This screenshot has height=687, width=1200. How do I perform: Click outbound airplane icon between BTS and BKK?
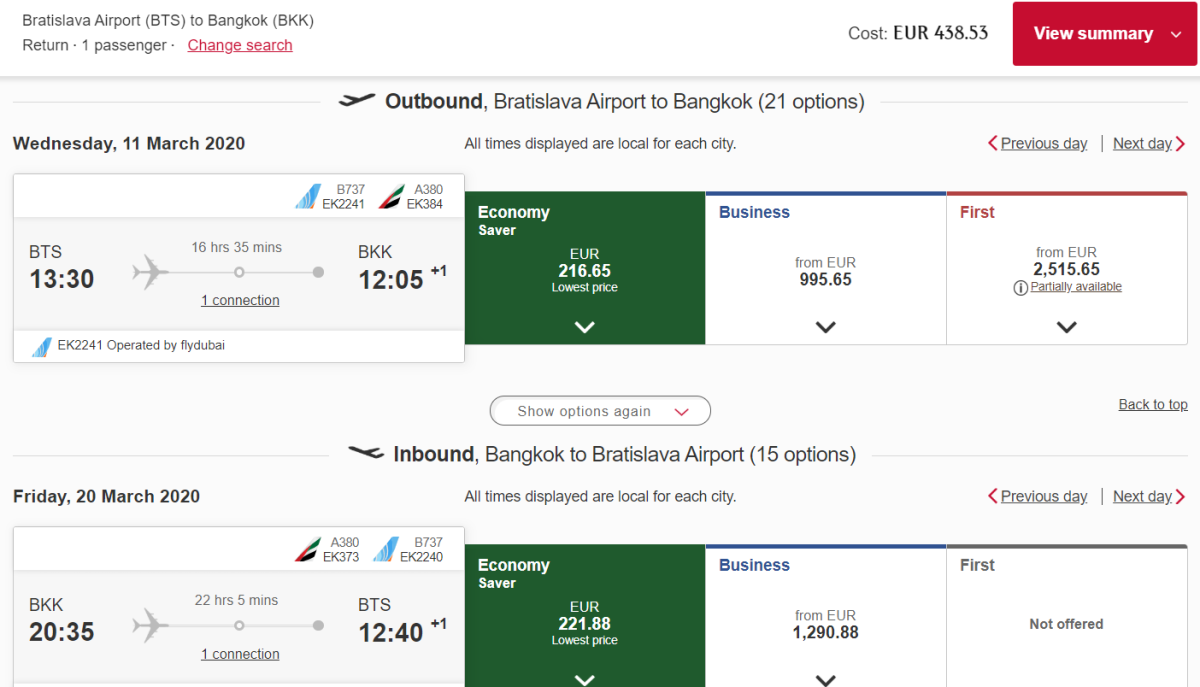click(x=151, y=272)
